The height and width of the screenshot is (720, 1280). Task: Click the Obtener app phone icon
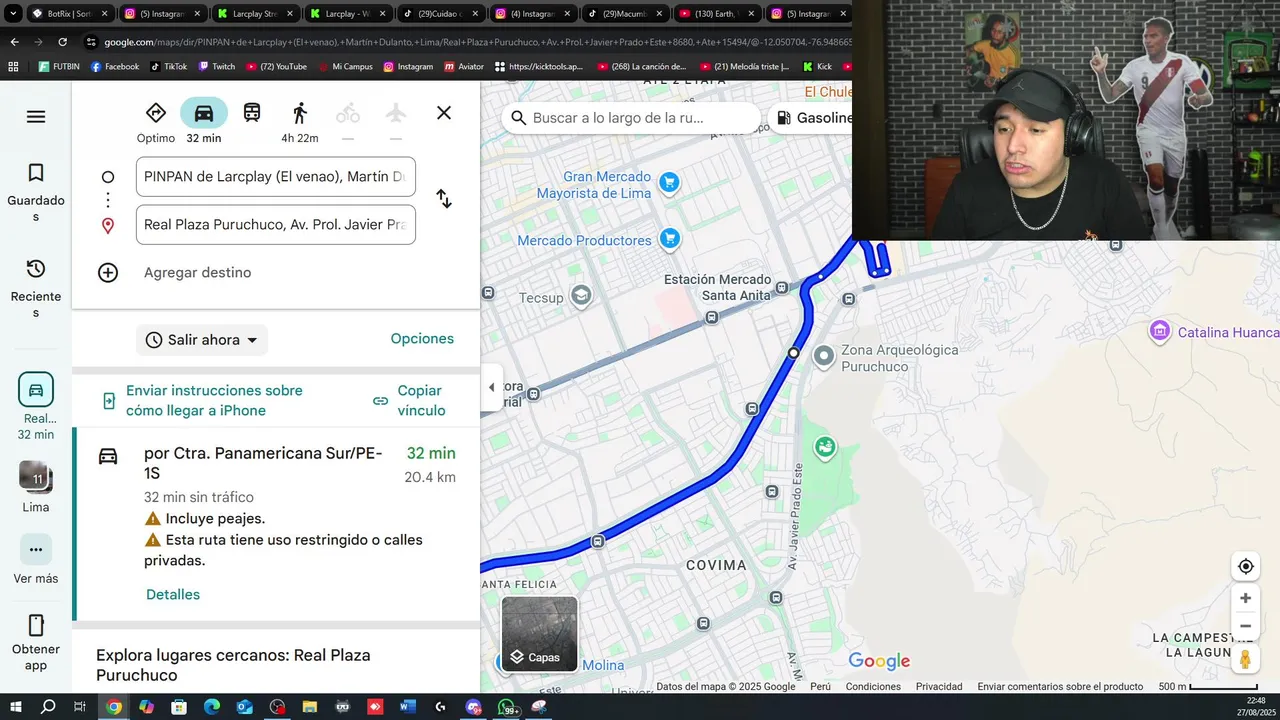pos(36,626)
